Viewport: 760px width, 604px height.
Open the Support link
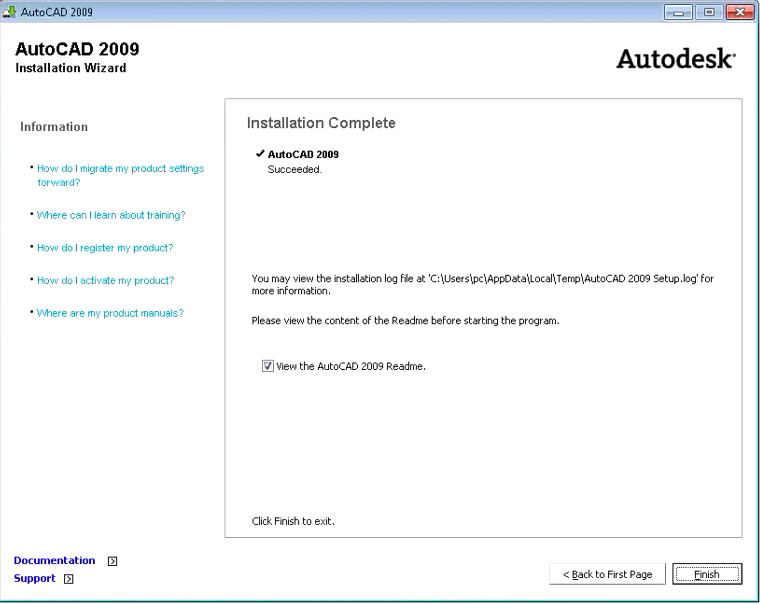tap(34, 578)
